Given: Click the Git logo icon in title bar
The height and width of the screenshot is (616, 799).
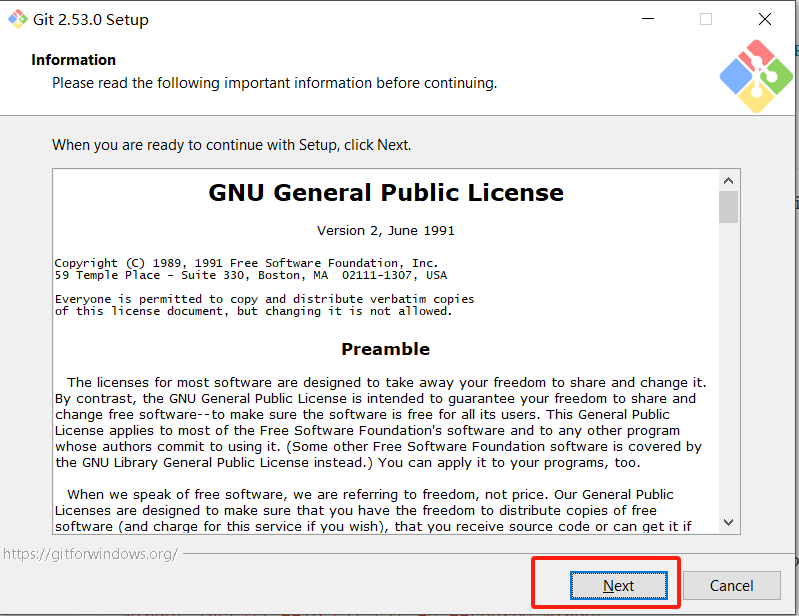Looking at the screenshot, I should coord(18,19).
